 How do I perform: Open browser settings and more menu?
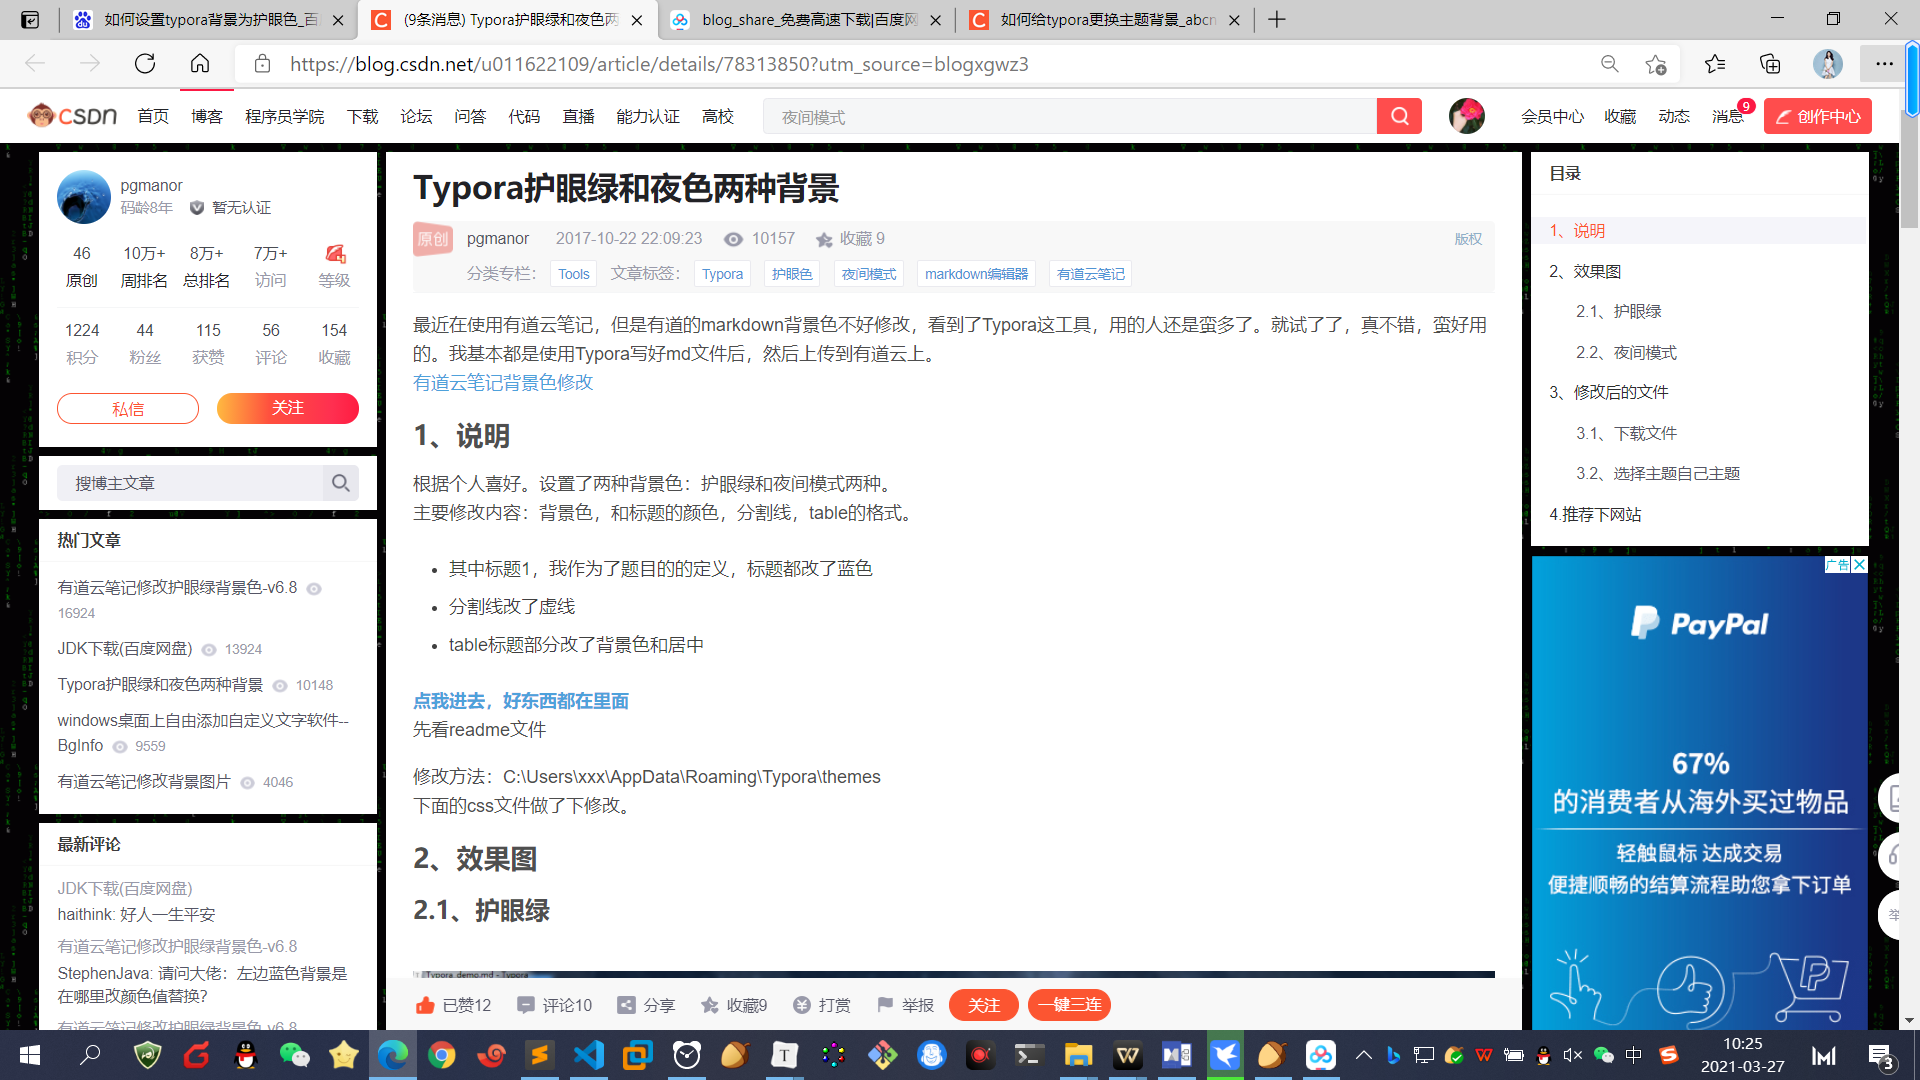[1884, 64]
